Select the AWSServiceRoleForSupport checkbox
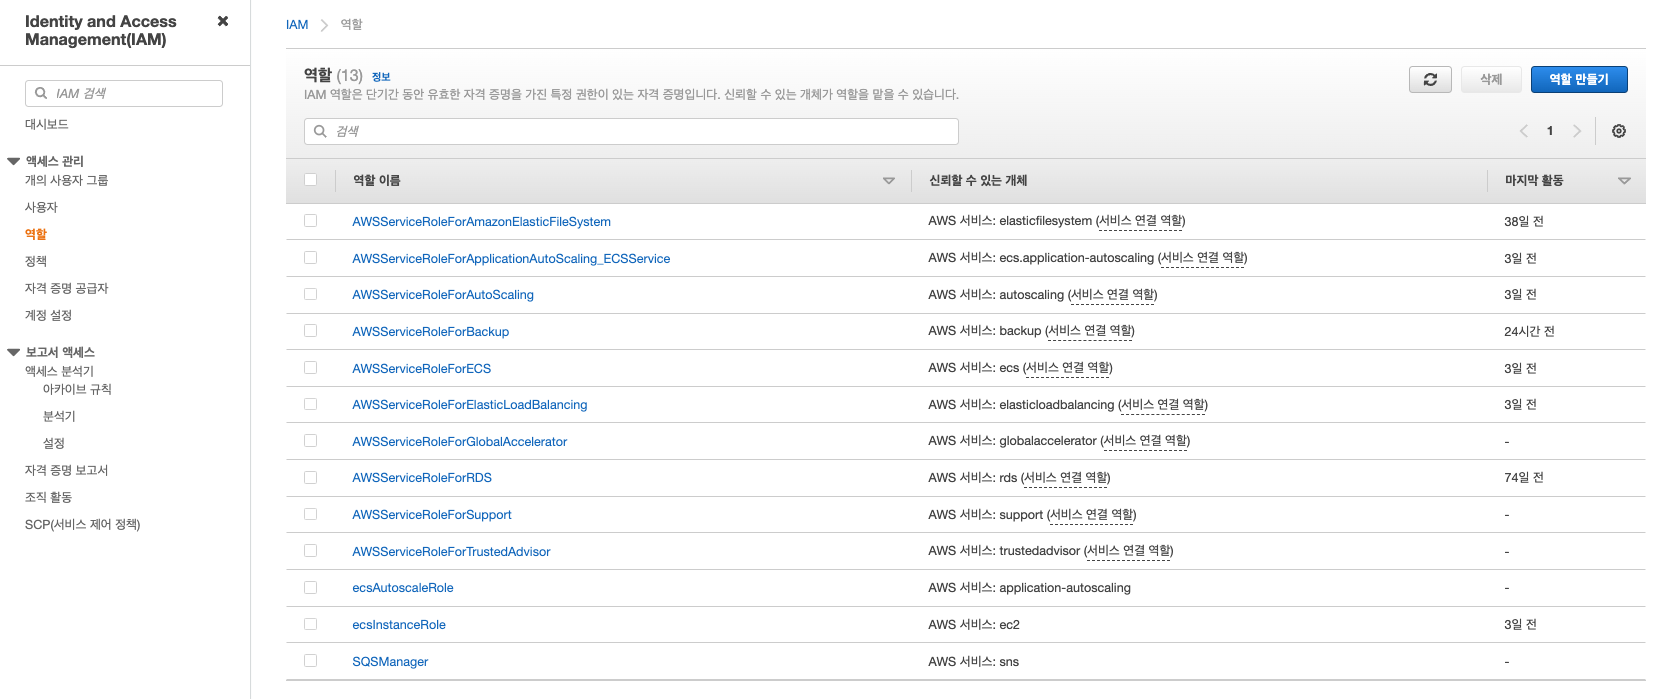 (x=310, y=514)
